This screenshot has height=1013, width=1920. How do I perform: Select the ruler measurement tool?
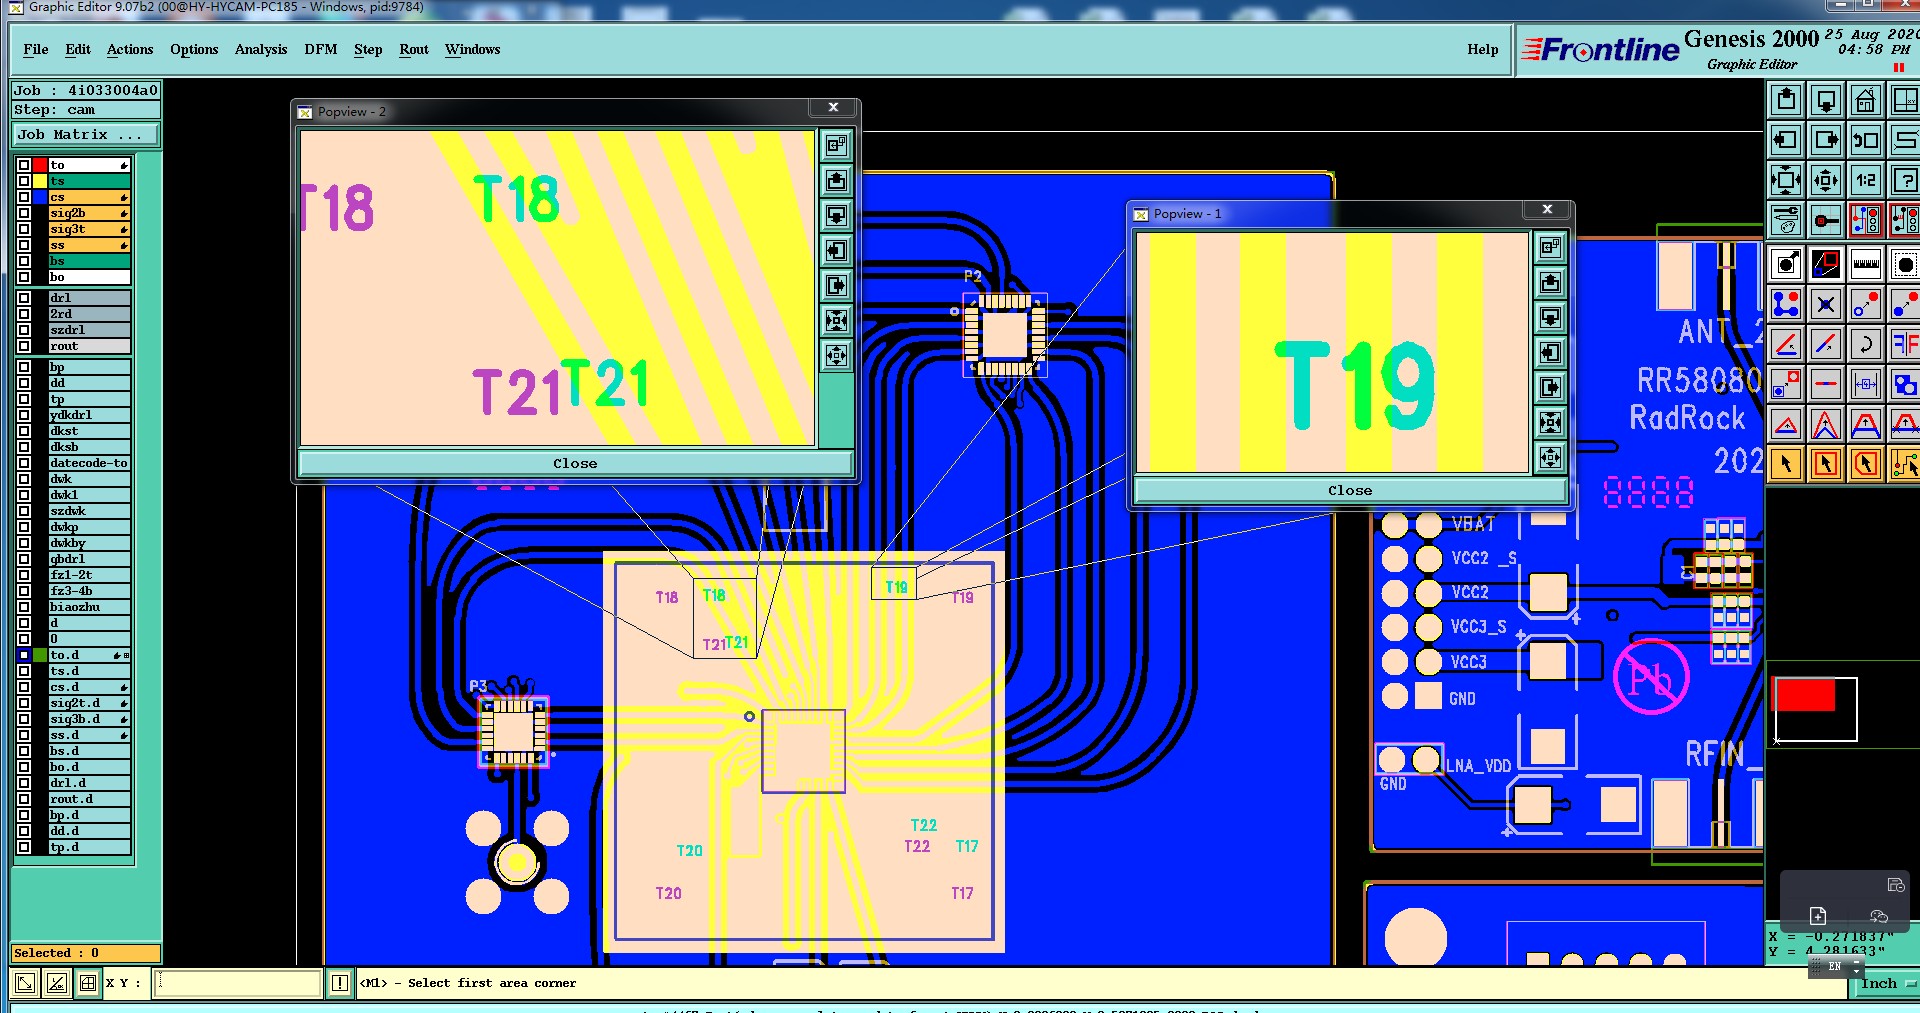pyautogui.click(x=1866, y=264)
